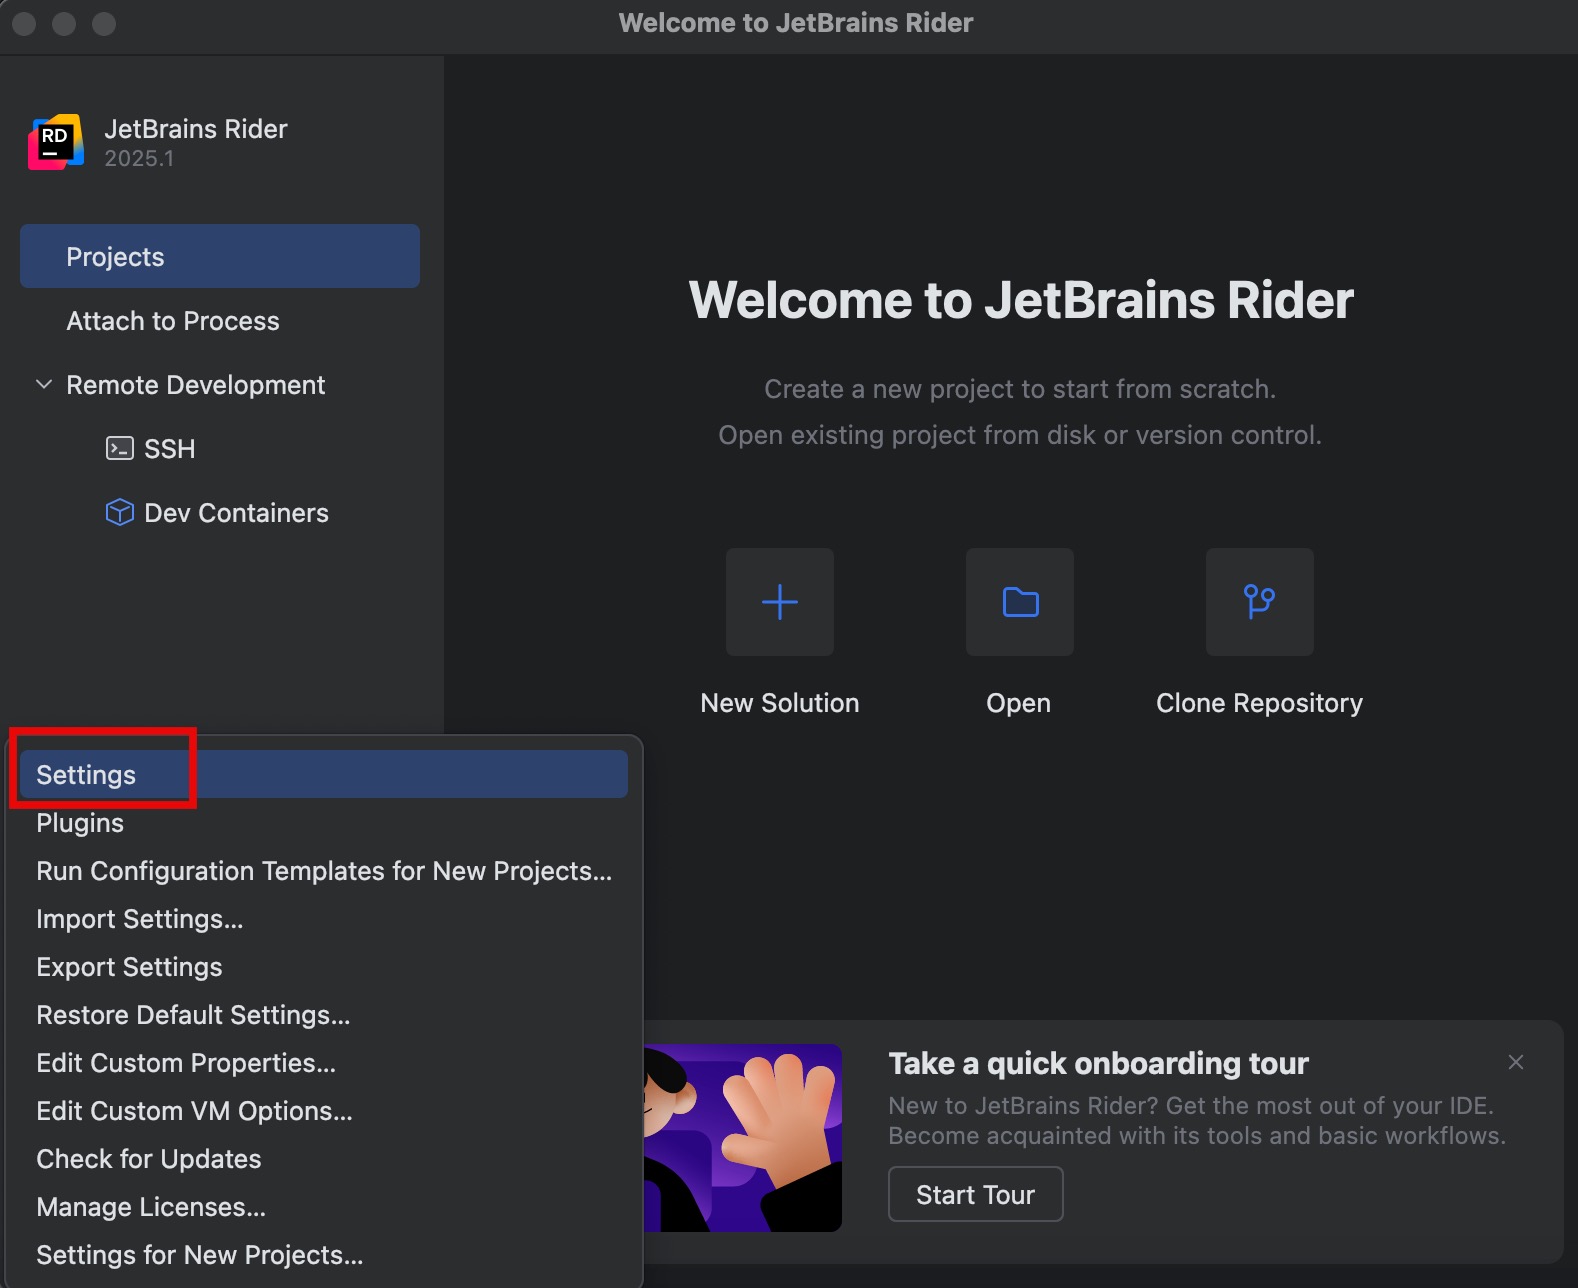Viewport: 1578px width, 1288px height.
Task: Click the JetBrains Rider logo icon
Action: click(x=56, y=142)
